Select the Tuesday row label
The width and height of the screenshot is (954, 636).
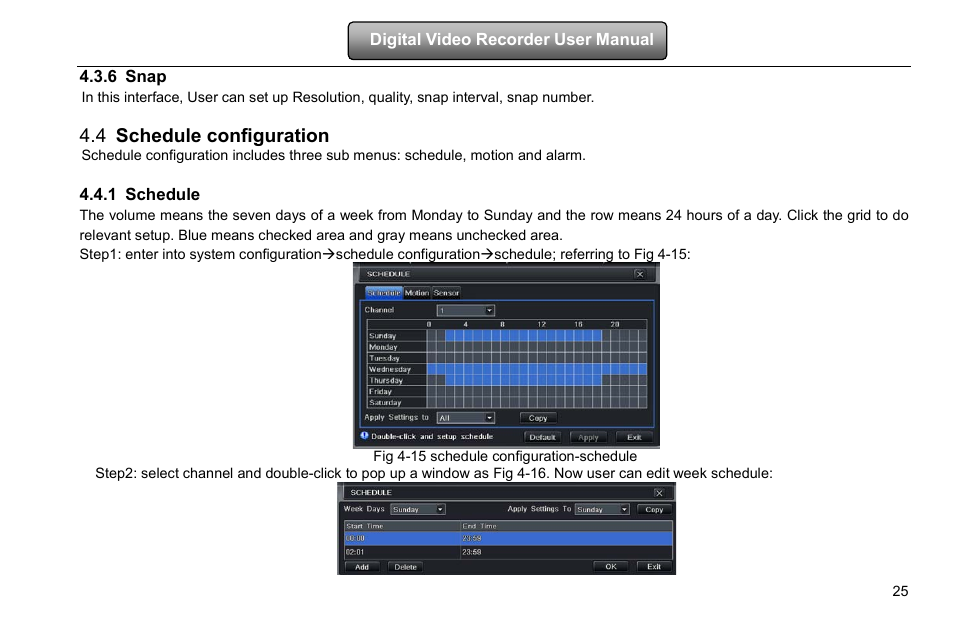396,358
